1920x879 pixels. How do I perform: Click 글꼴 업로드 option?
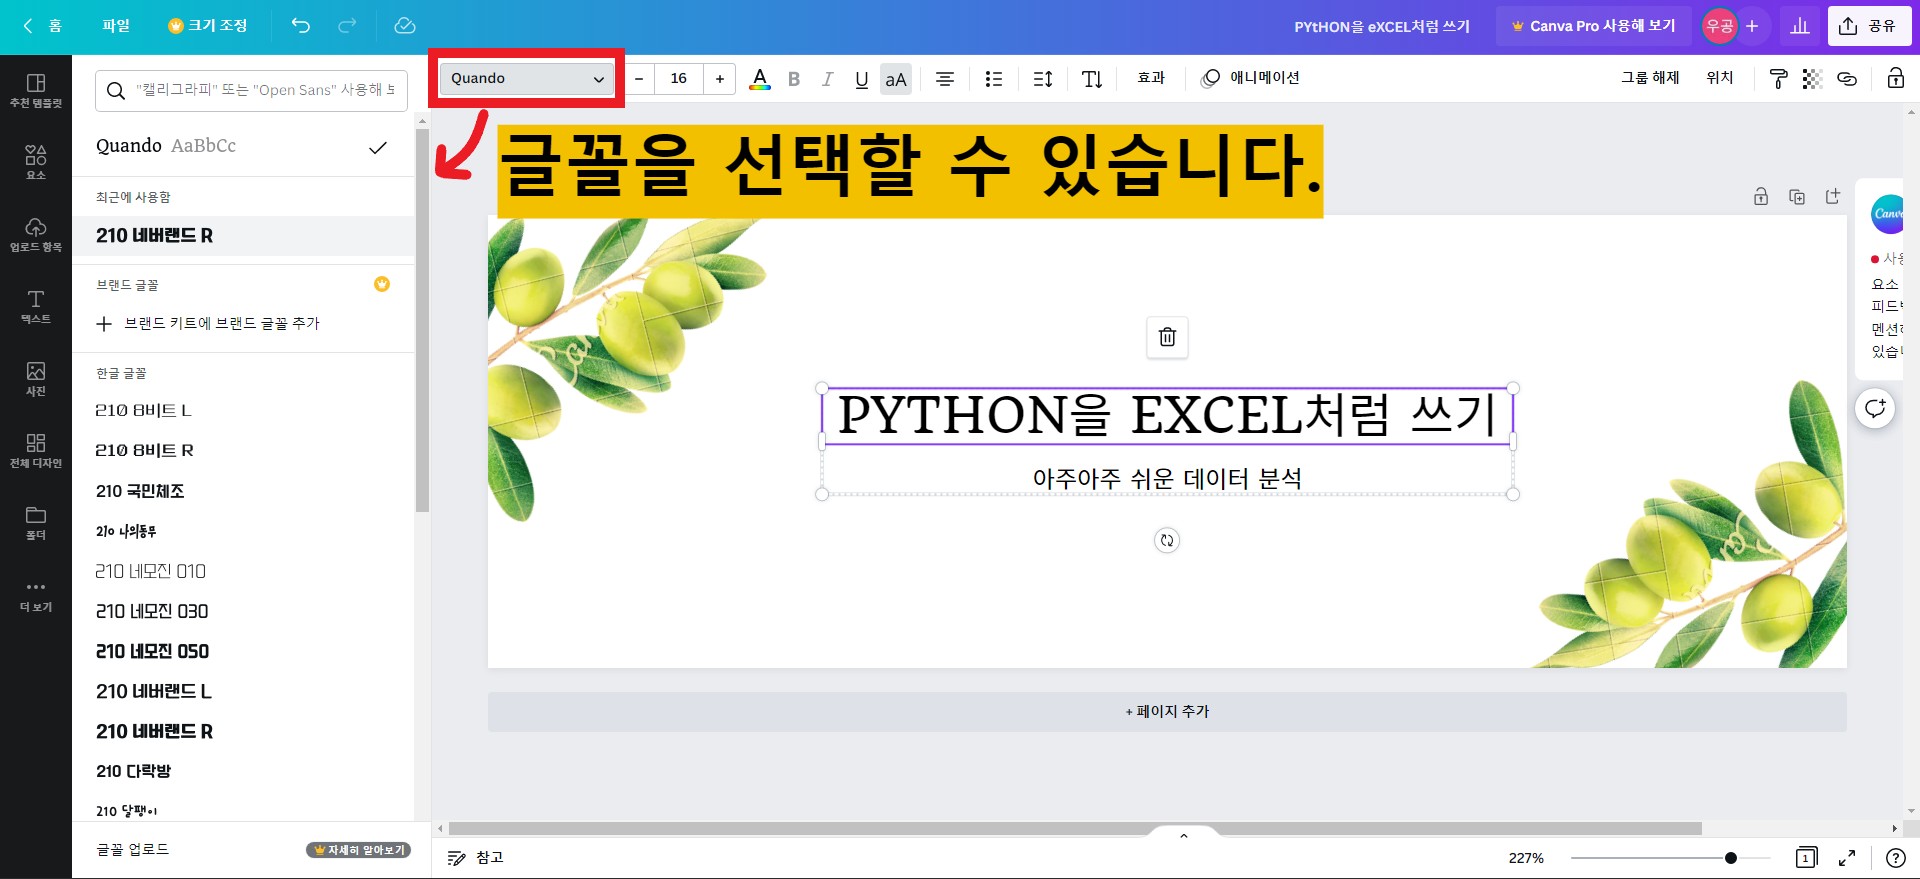click(x=133, y=849)
